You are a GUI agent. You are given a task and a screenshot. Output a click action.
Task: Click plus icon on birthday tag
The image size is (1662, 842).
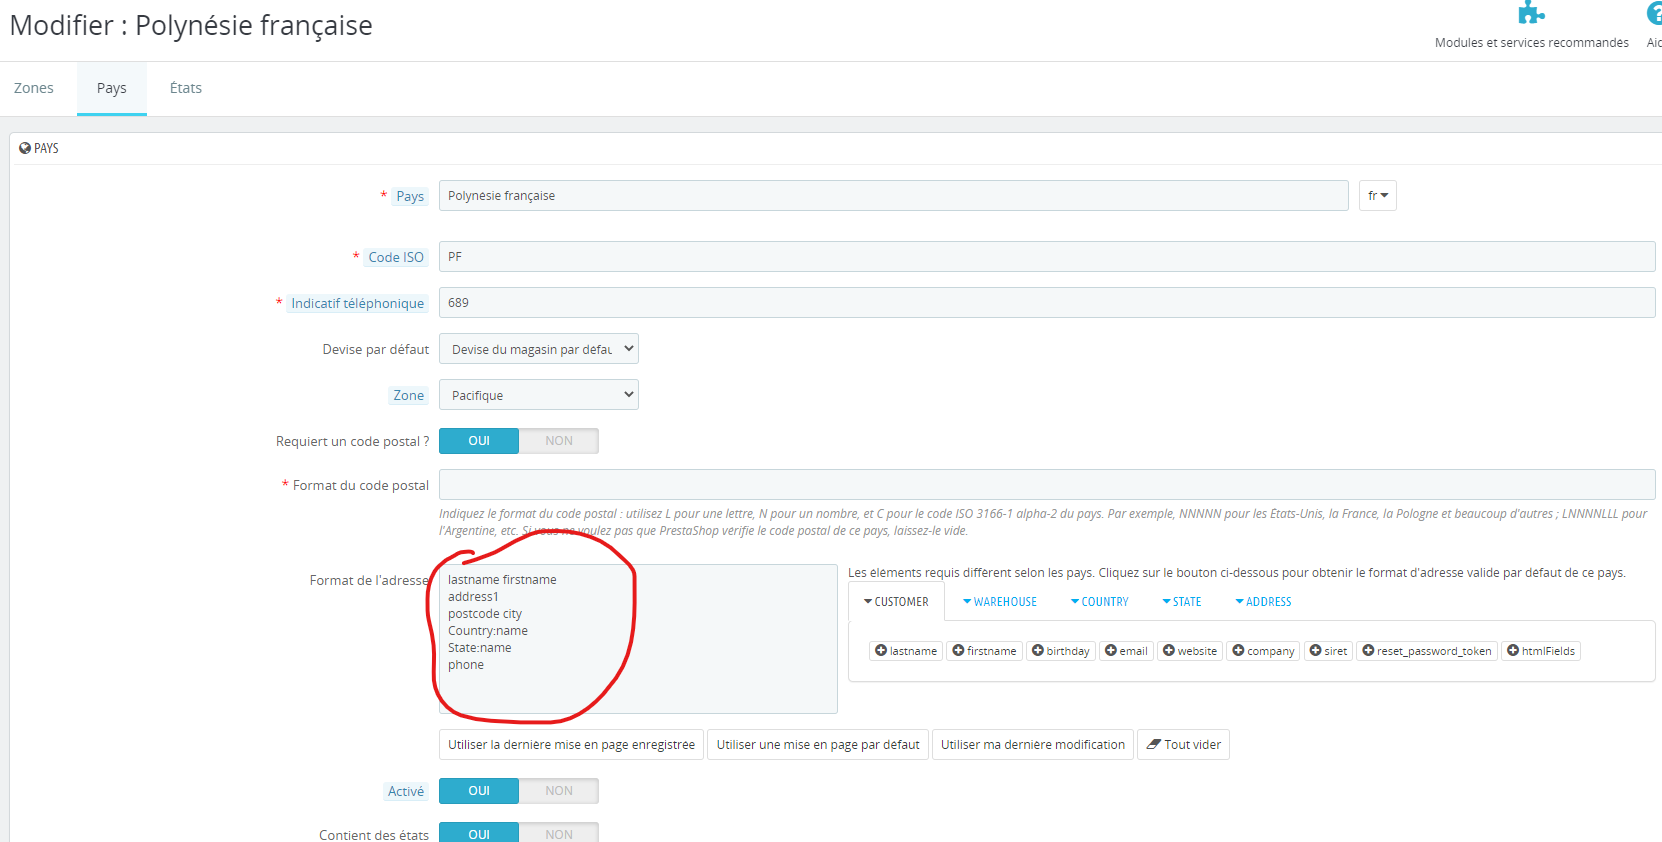tap(1038, 650)
